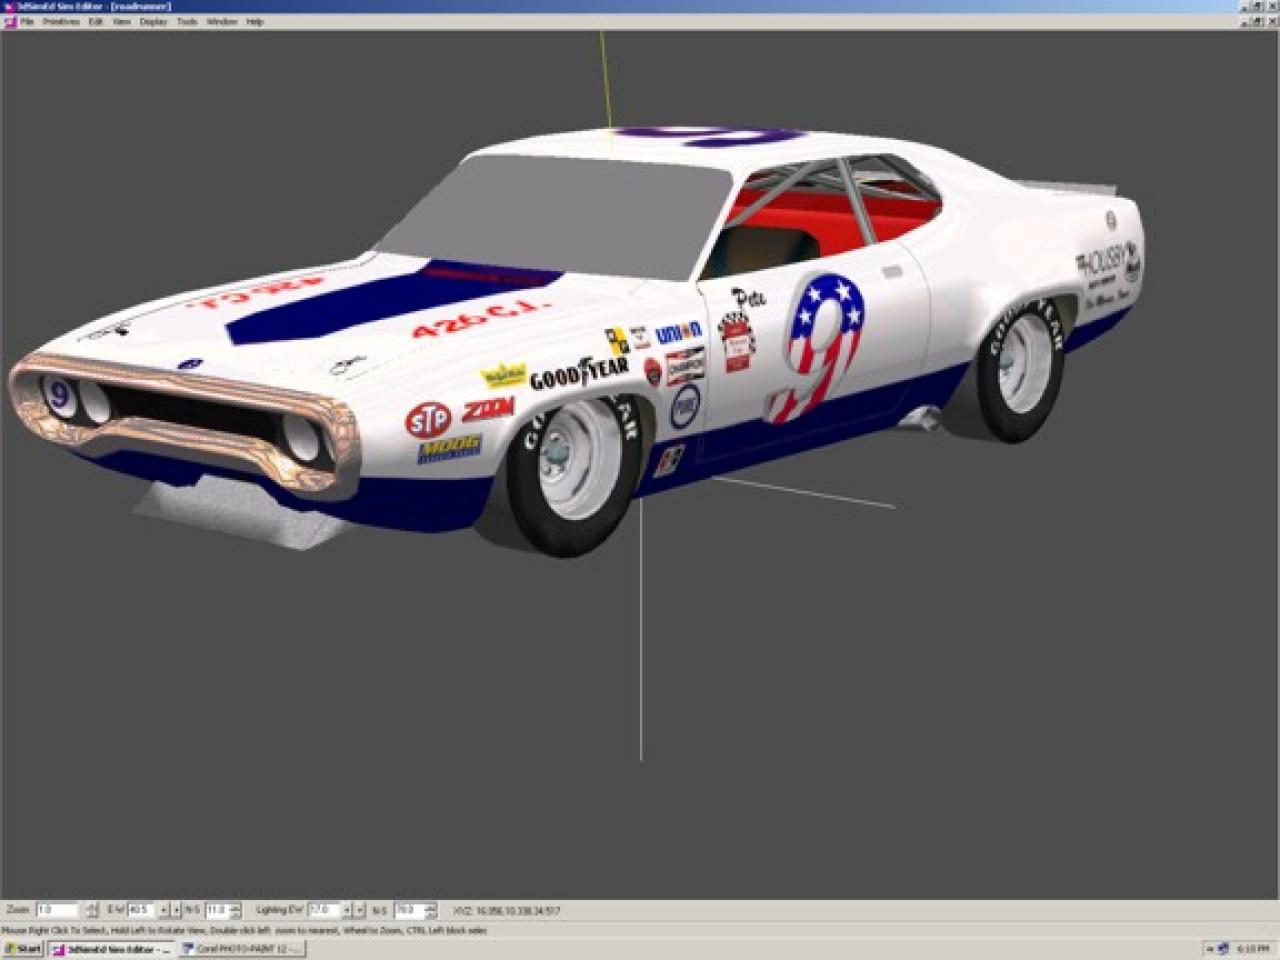This screenshot has width=1280, height=960.
Task: Click the system tray icon beside the clock
Action: click(1223, 949)
